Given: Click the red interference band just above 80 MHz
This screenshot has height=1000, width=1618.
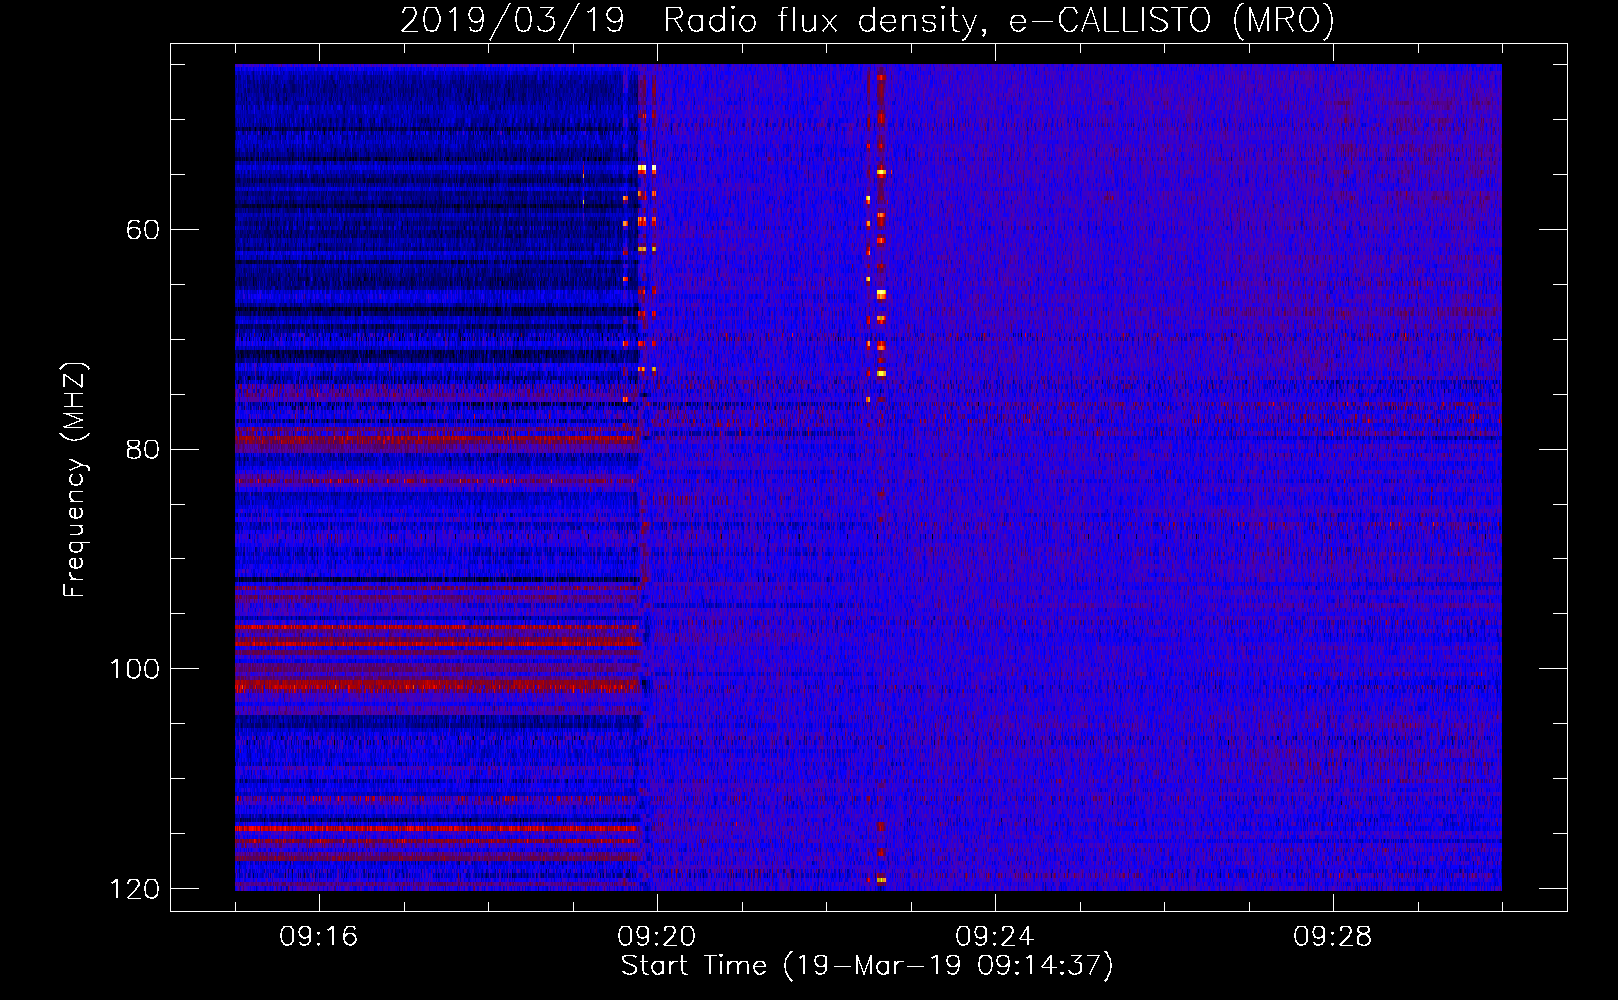Looking at the screenshot, I should [437, 438].
